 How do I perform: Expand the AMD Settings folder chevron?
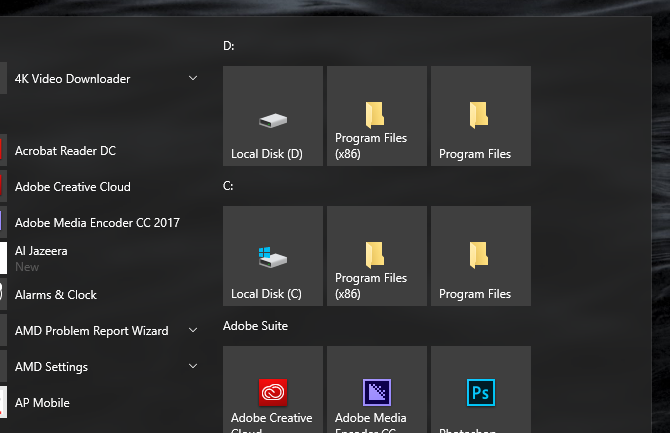coord(193,366)
